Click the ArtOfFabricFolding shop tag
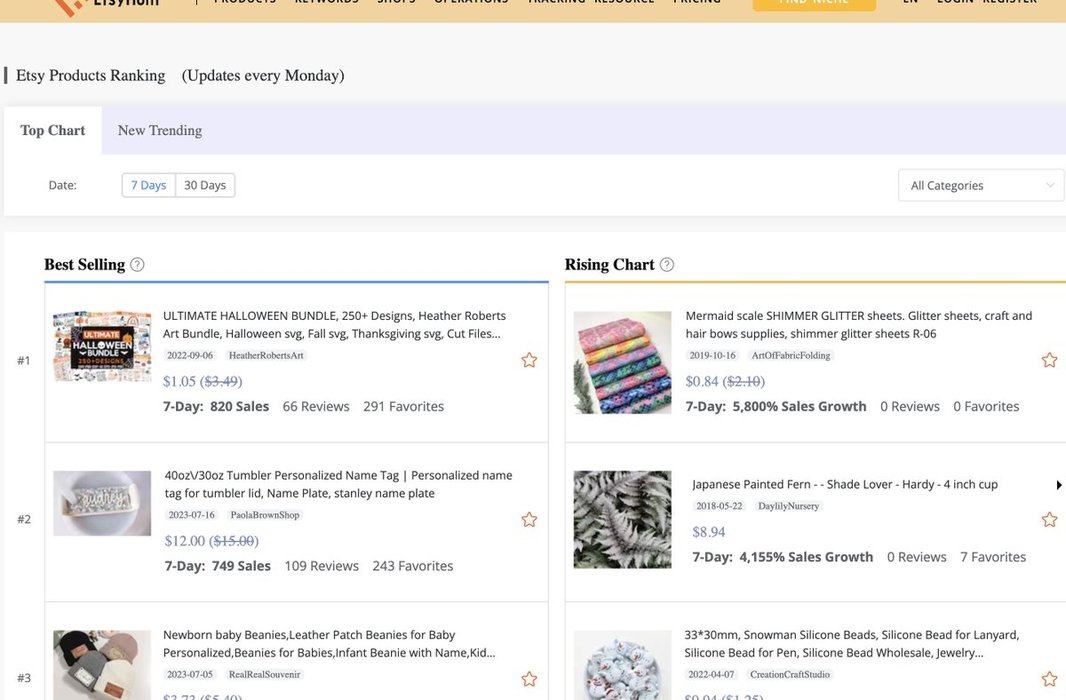1066x700 pixels. pyautogui.click(x=790, y=355)
